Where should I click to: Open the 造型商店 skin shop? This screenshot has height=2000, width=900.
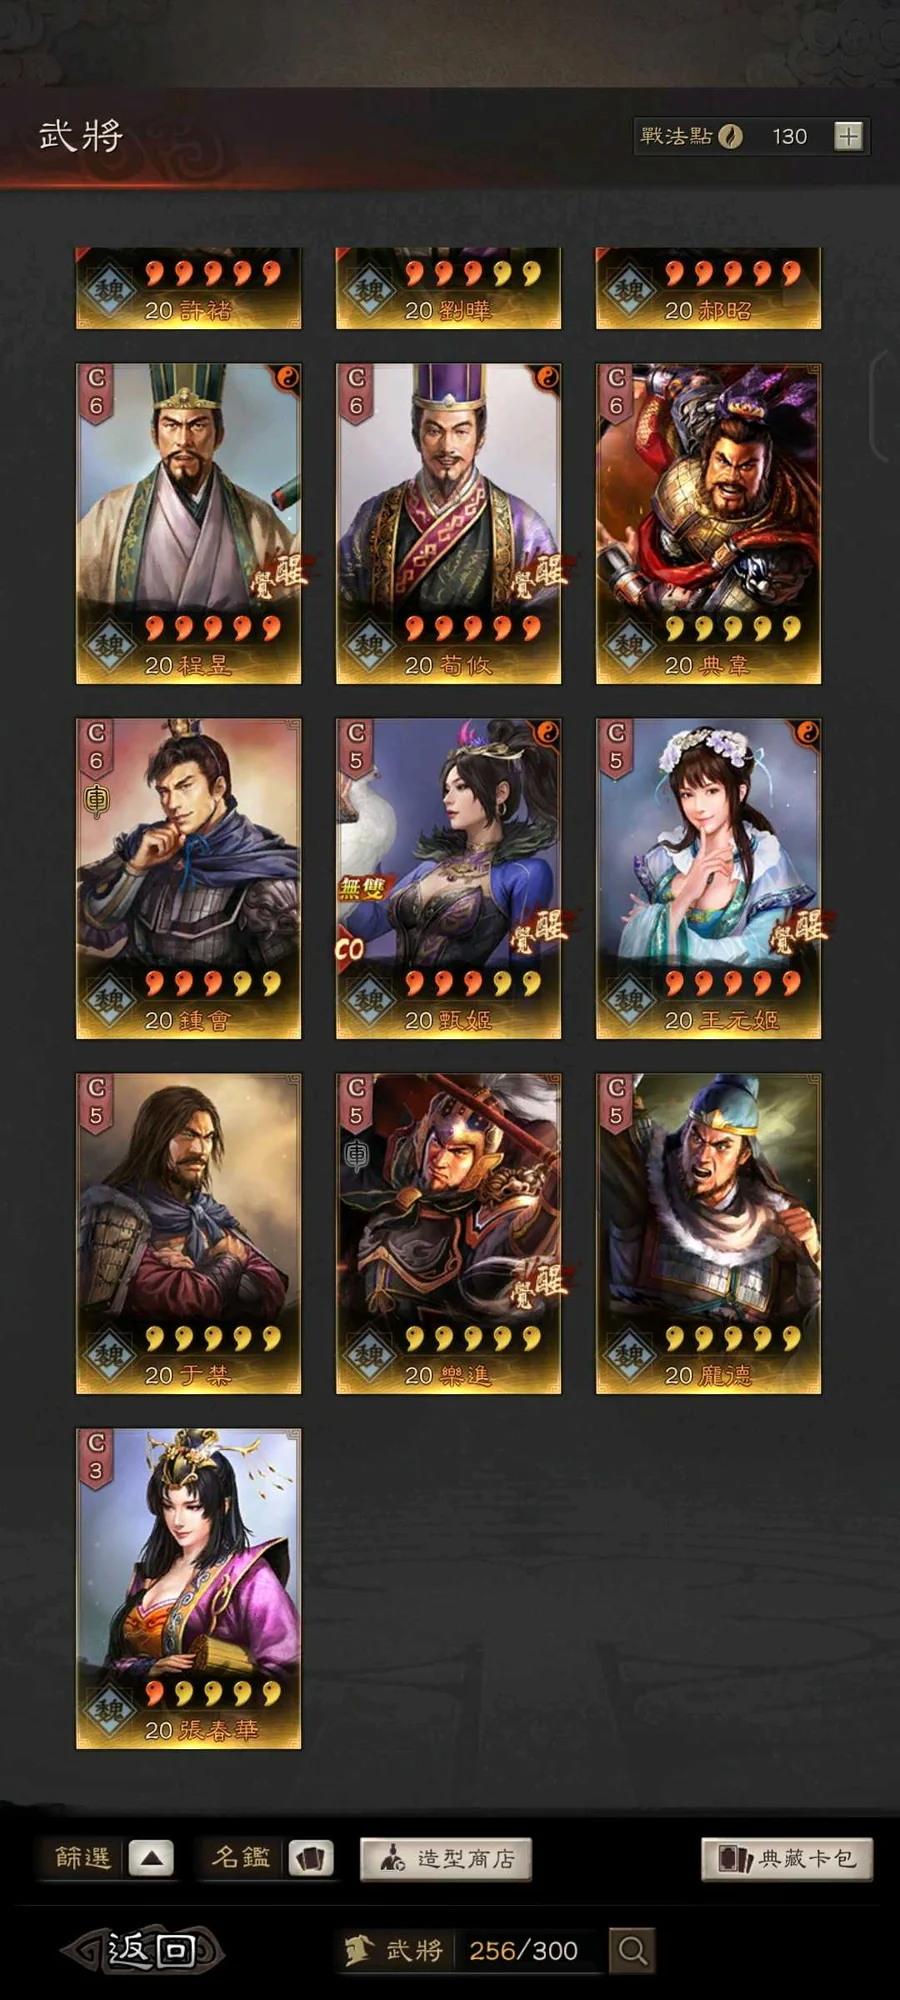tap(446, 1859)
